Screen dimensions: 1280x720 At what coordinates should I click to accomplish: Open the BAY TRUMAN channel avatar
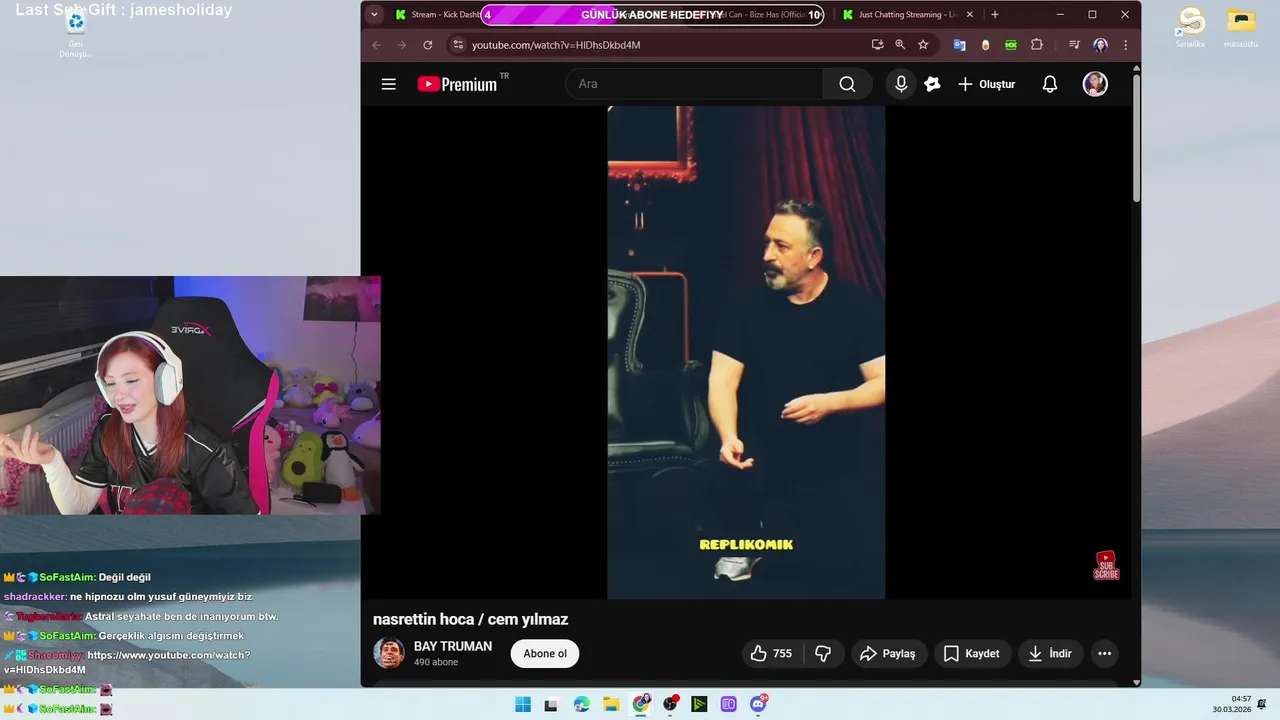389,653
